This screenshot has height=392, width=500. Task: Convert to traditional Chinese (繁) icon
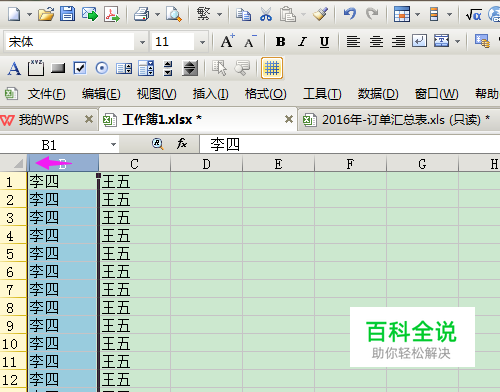(204, 14)
